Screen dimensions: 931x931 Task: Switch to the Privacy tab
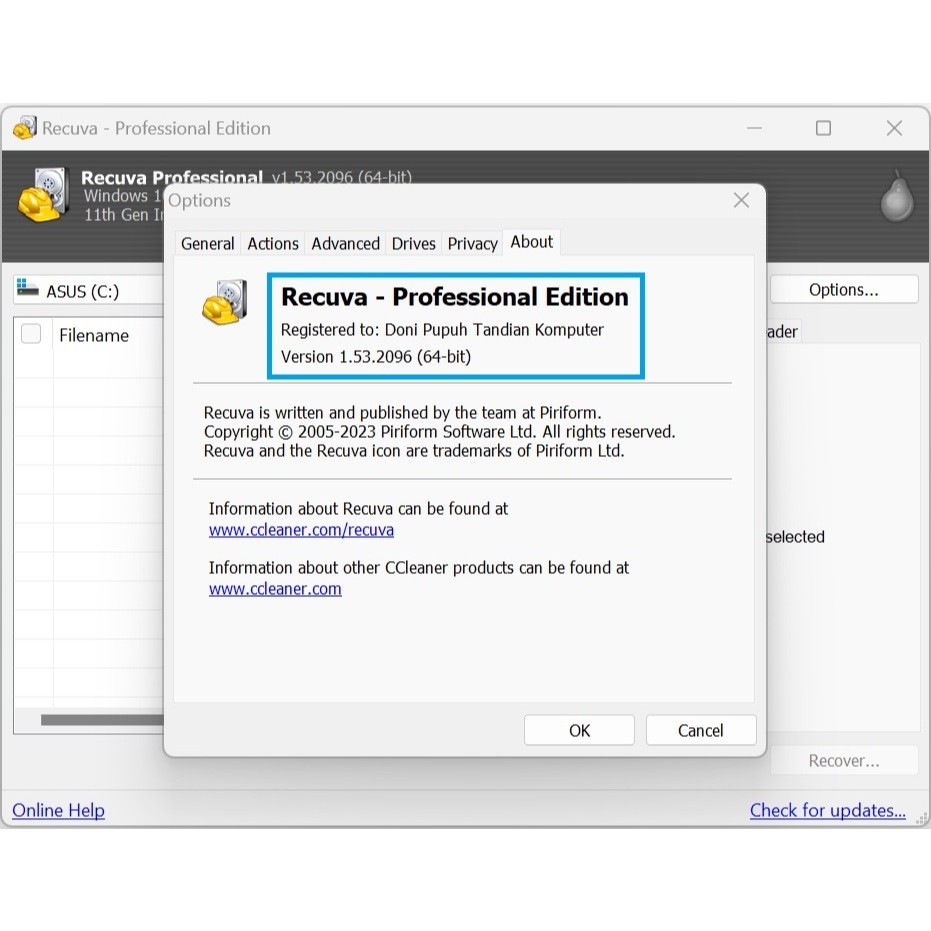473,243
